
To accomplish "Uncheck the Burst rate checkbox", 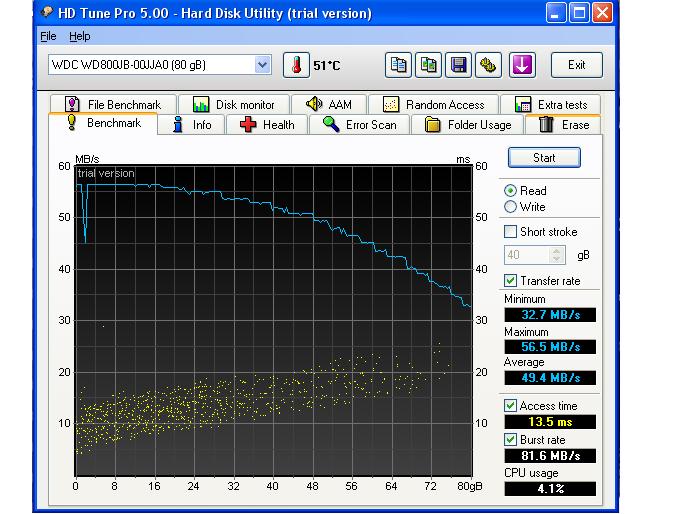I will [510, 439].
